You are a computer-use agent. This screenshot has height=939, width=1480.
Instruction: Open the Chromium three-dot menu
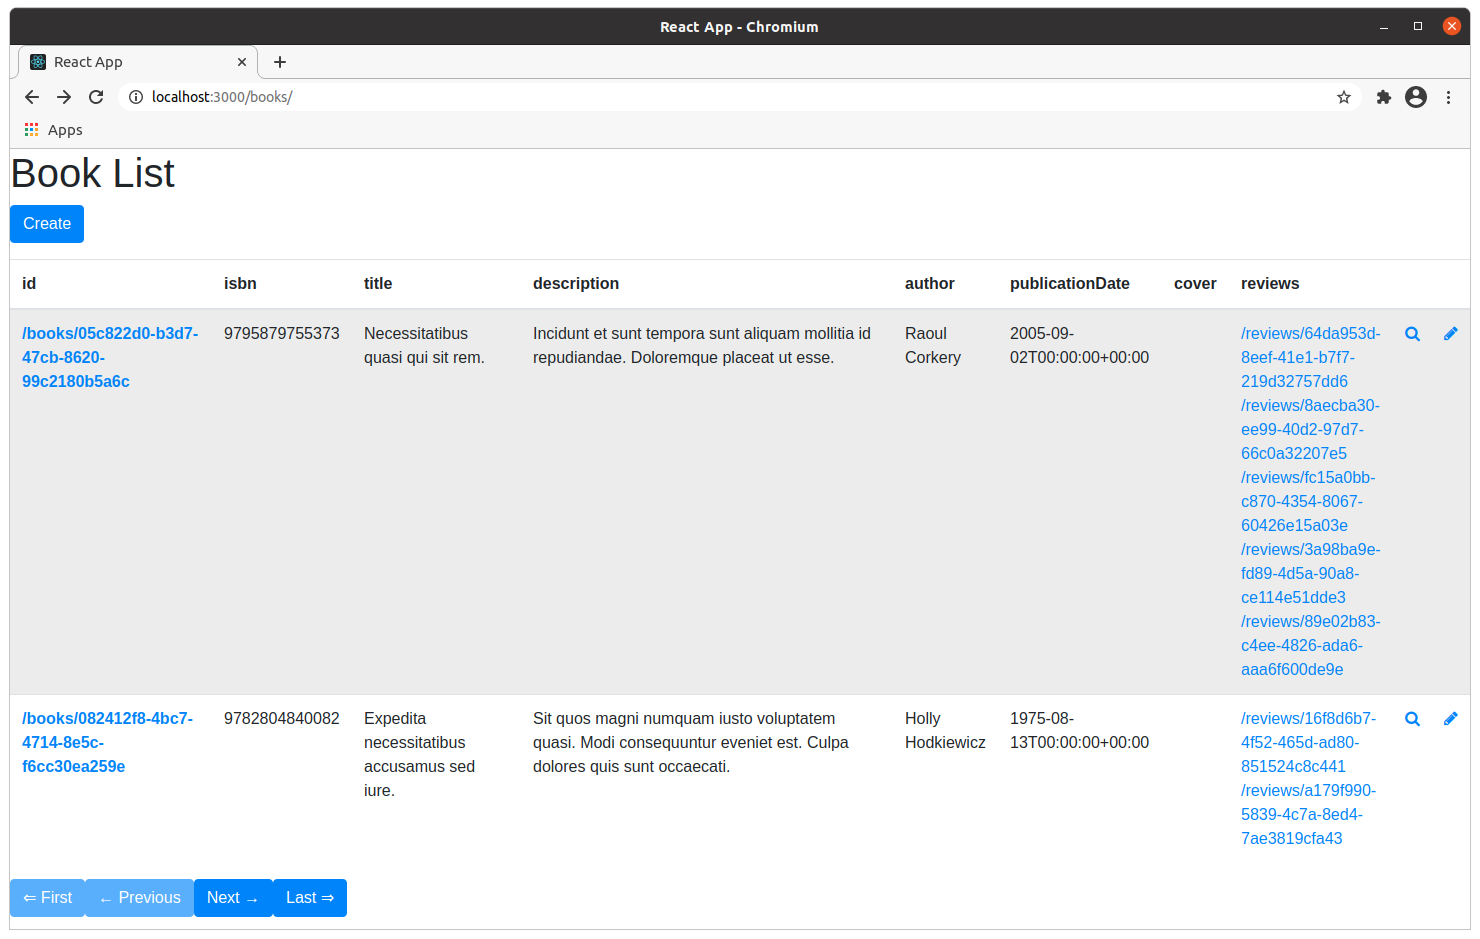click(x=1448, y=97)
